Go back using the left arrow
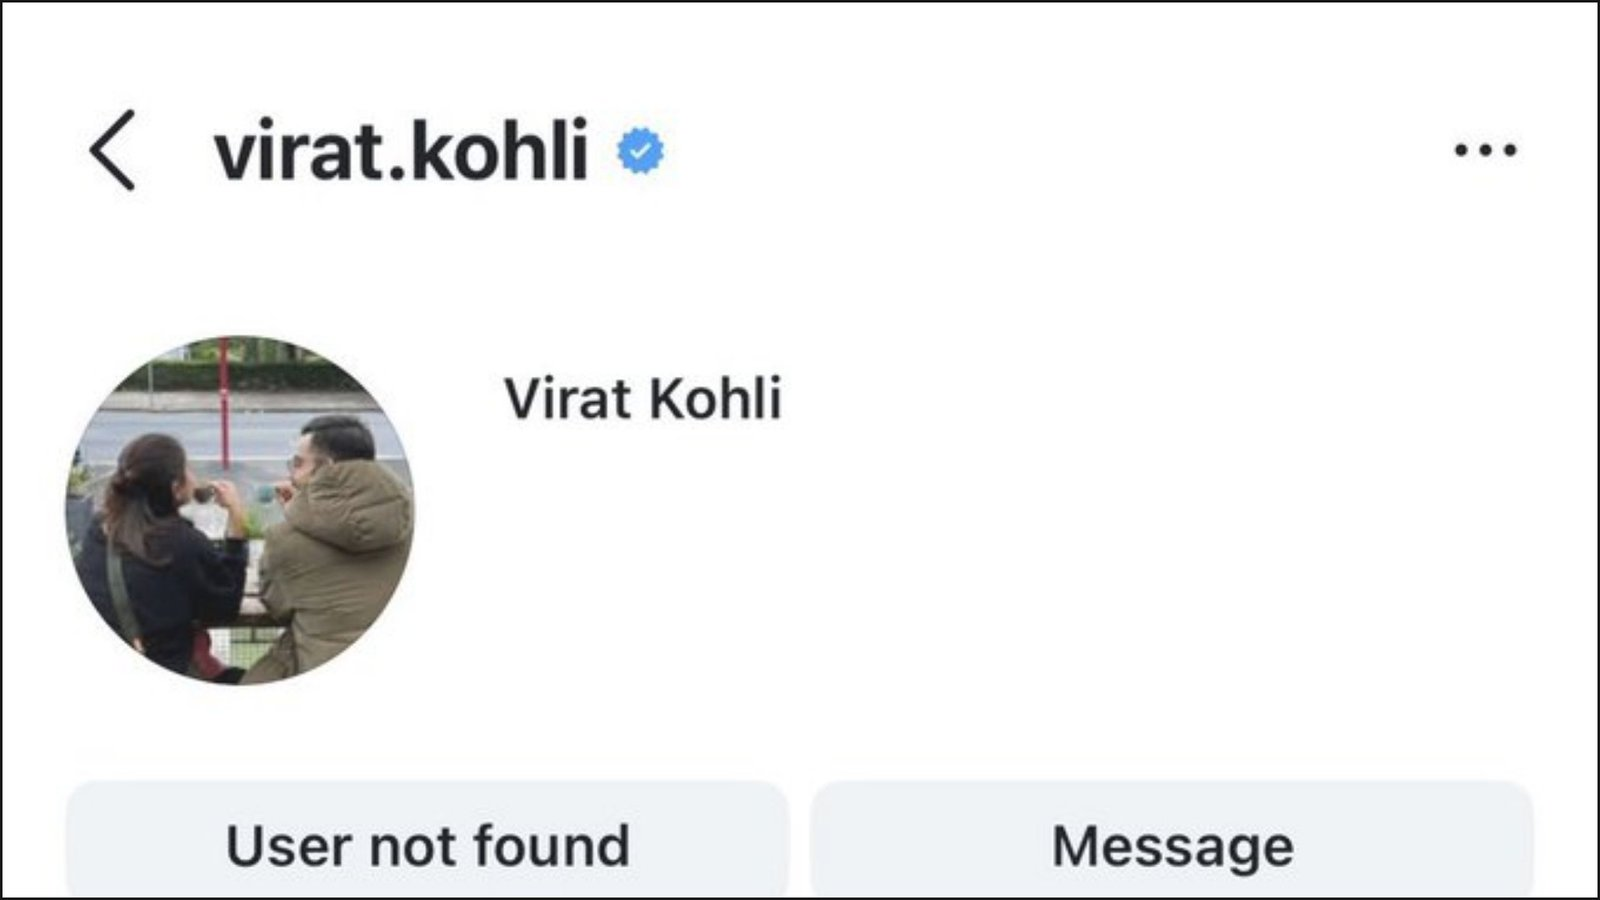 coord(112,150)
